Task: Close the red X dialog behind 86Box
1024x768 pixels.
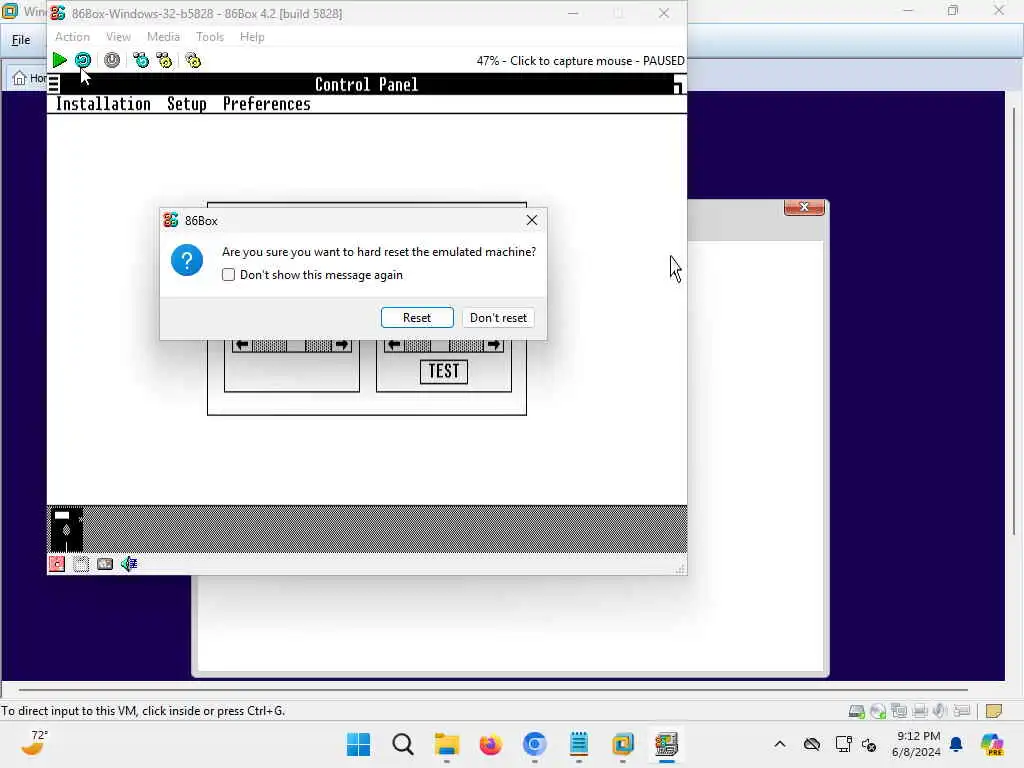Action: click(804, 207)
